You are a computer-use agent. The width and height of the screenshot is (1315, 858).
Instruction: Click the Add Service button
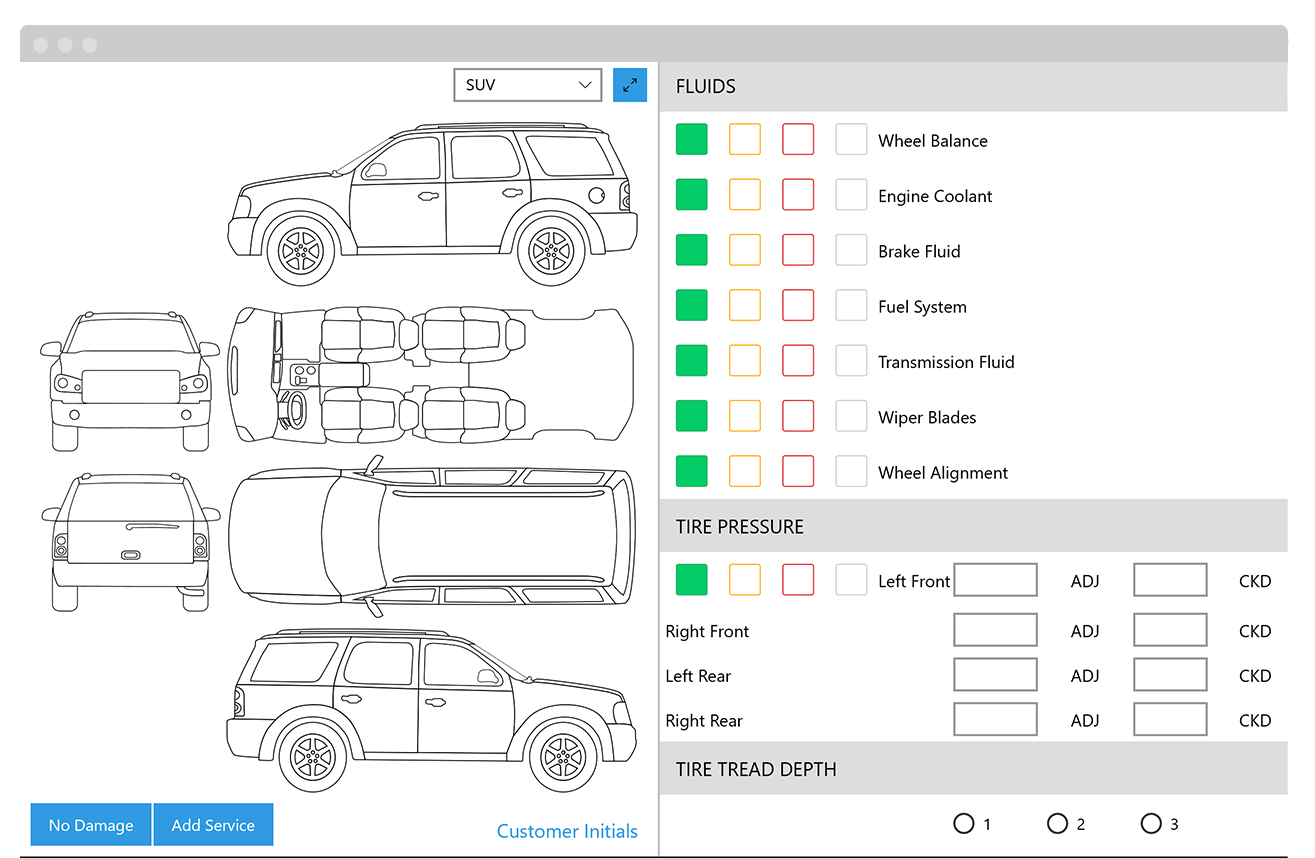coord(213,824)
